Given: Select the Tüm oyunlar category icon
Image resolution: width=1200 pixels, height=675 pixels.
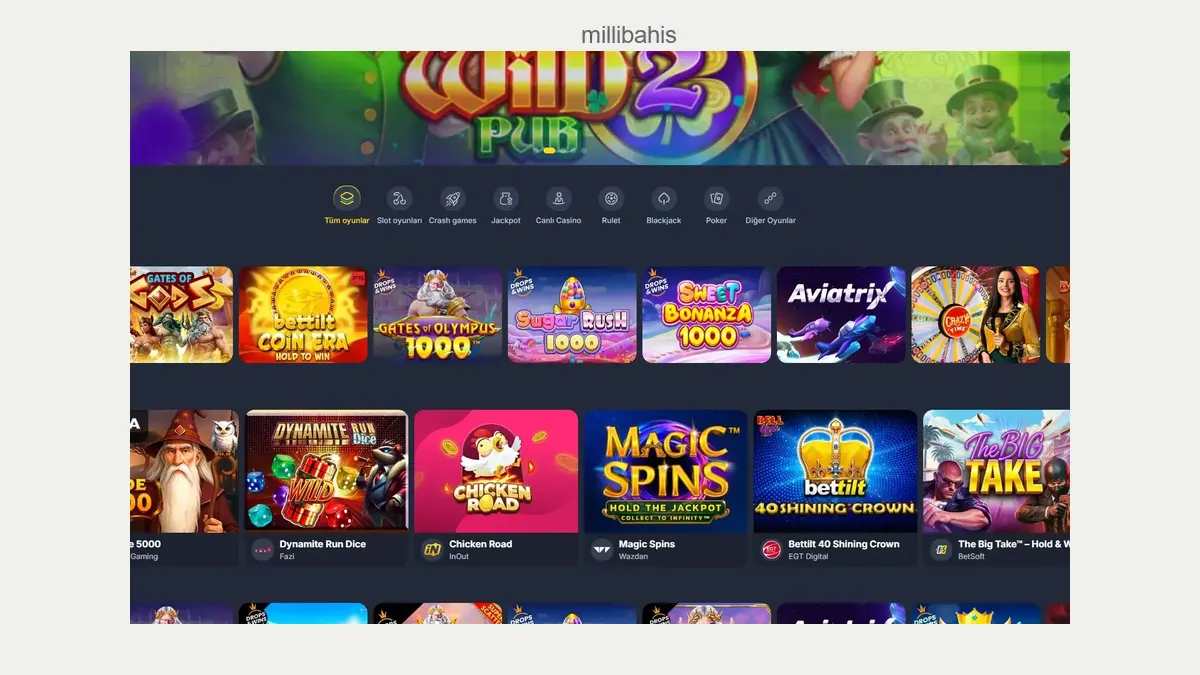Looking at the screenshot, I should point(346,198).
